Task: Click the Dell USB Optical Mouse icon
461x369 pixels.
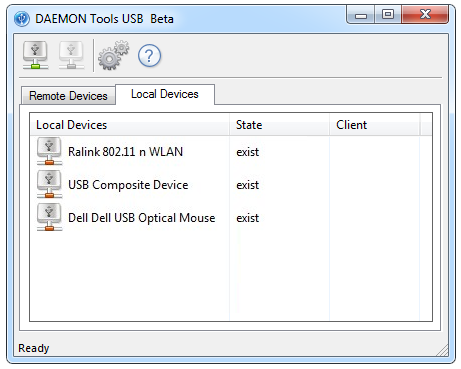Action: coord(49,217)
